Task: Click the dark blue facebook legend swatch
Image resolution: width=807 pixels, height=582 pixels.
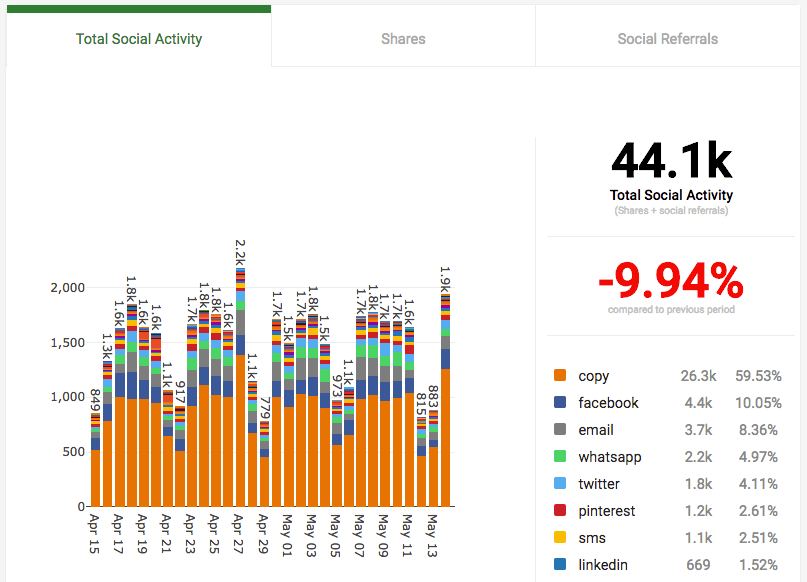Action: coord(560,402)
